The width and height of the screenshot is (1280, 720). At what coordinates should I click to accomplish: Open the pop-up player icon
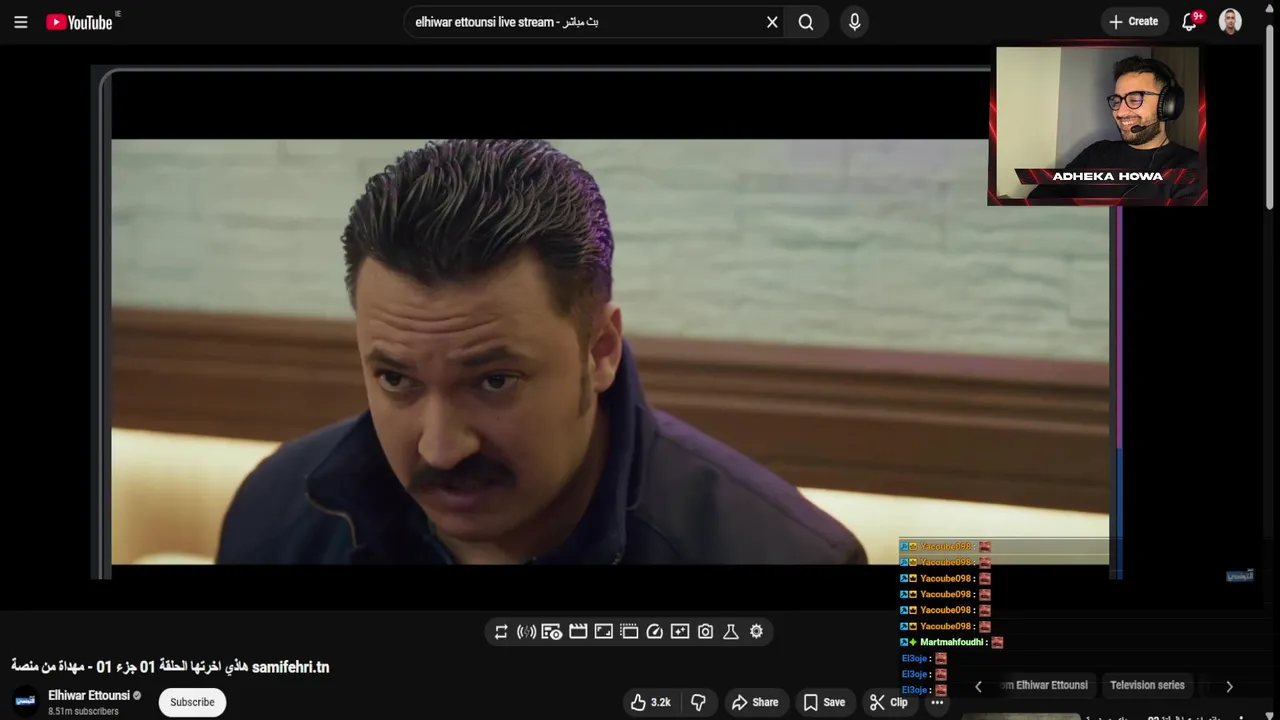[629, 632]
